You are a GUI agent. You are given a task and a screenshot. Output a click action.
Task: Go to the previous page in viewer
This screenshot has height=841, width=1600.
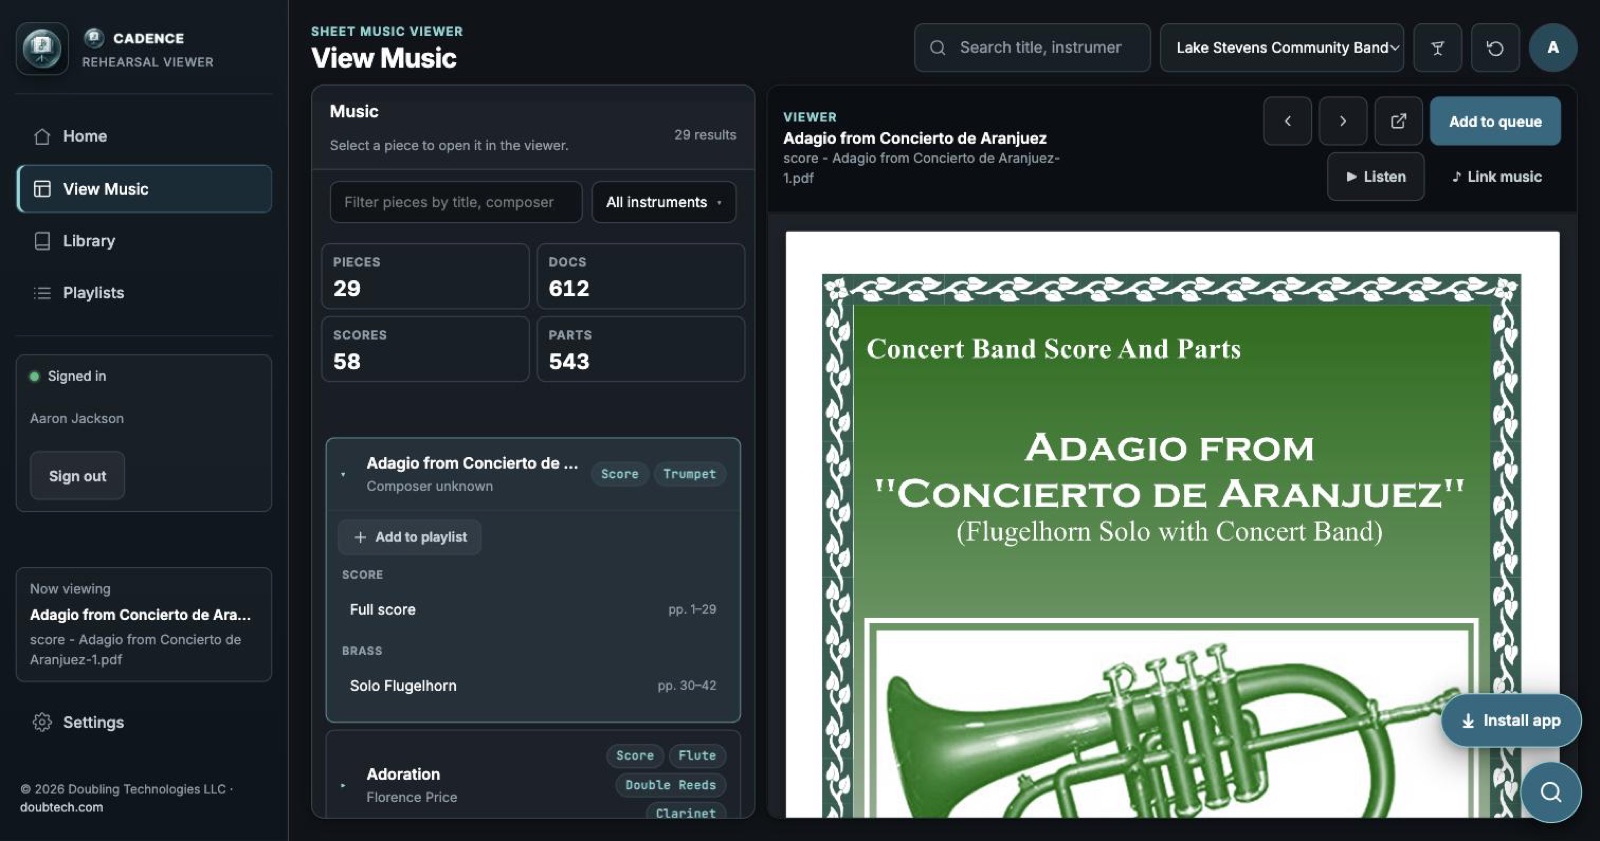click(1287, 121)
